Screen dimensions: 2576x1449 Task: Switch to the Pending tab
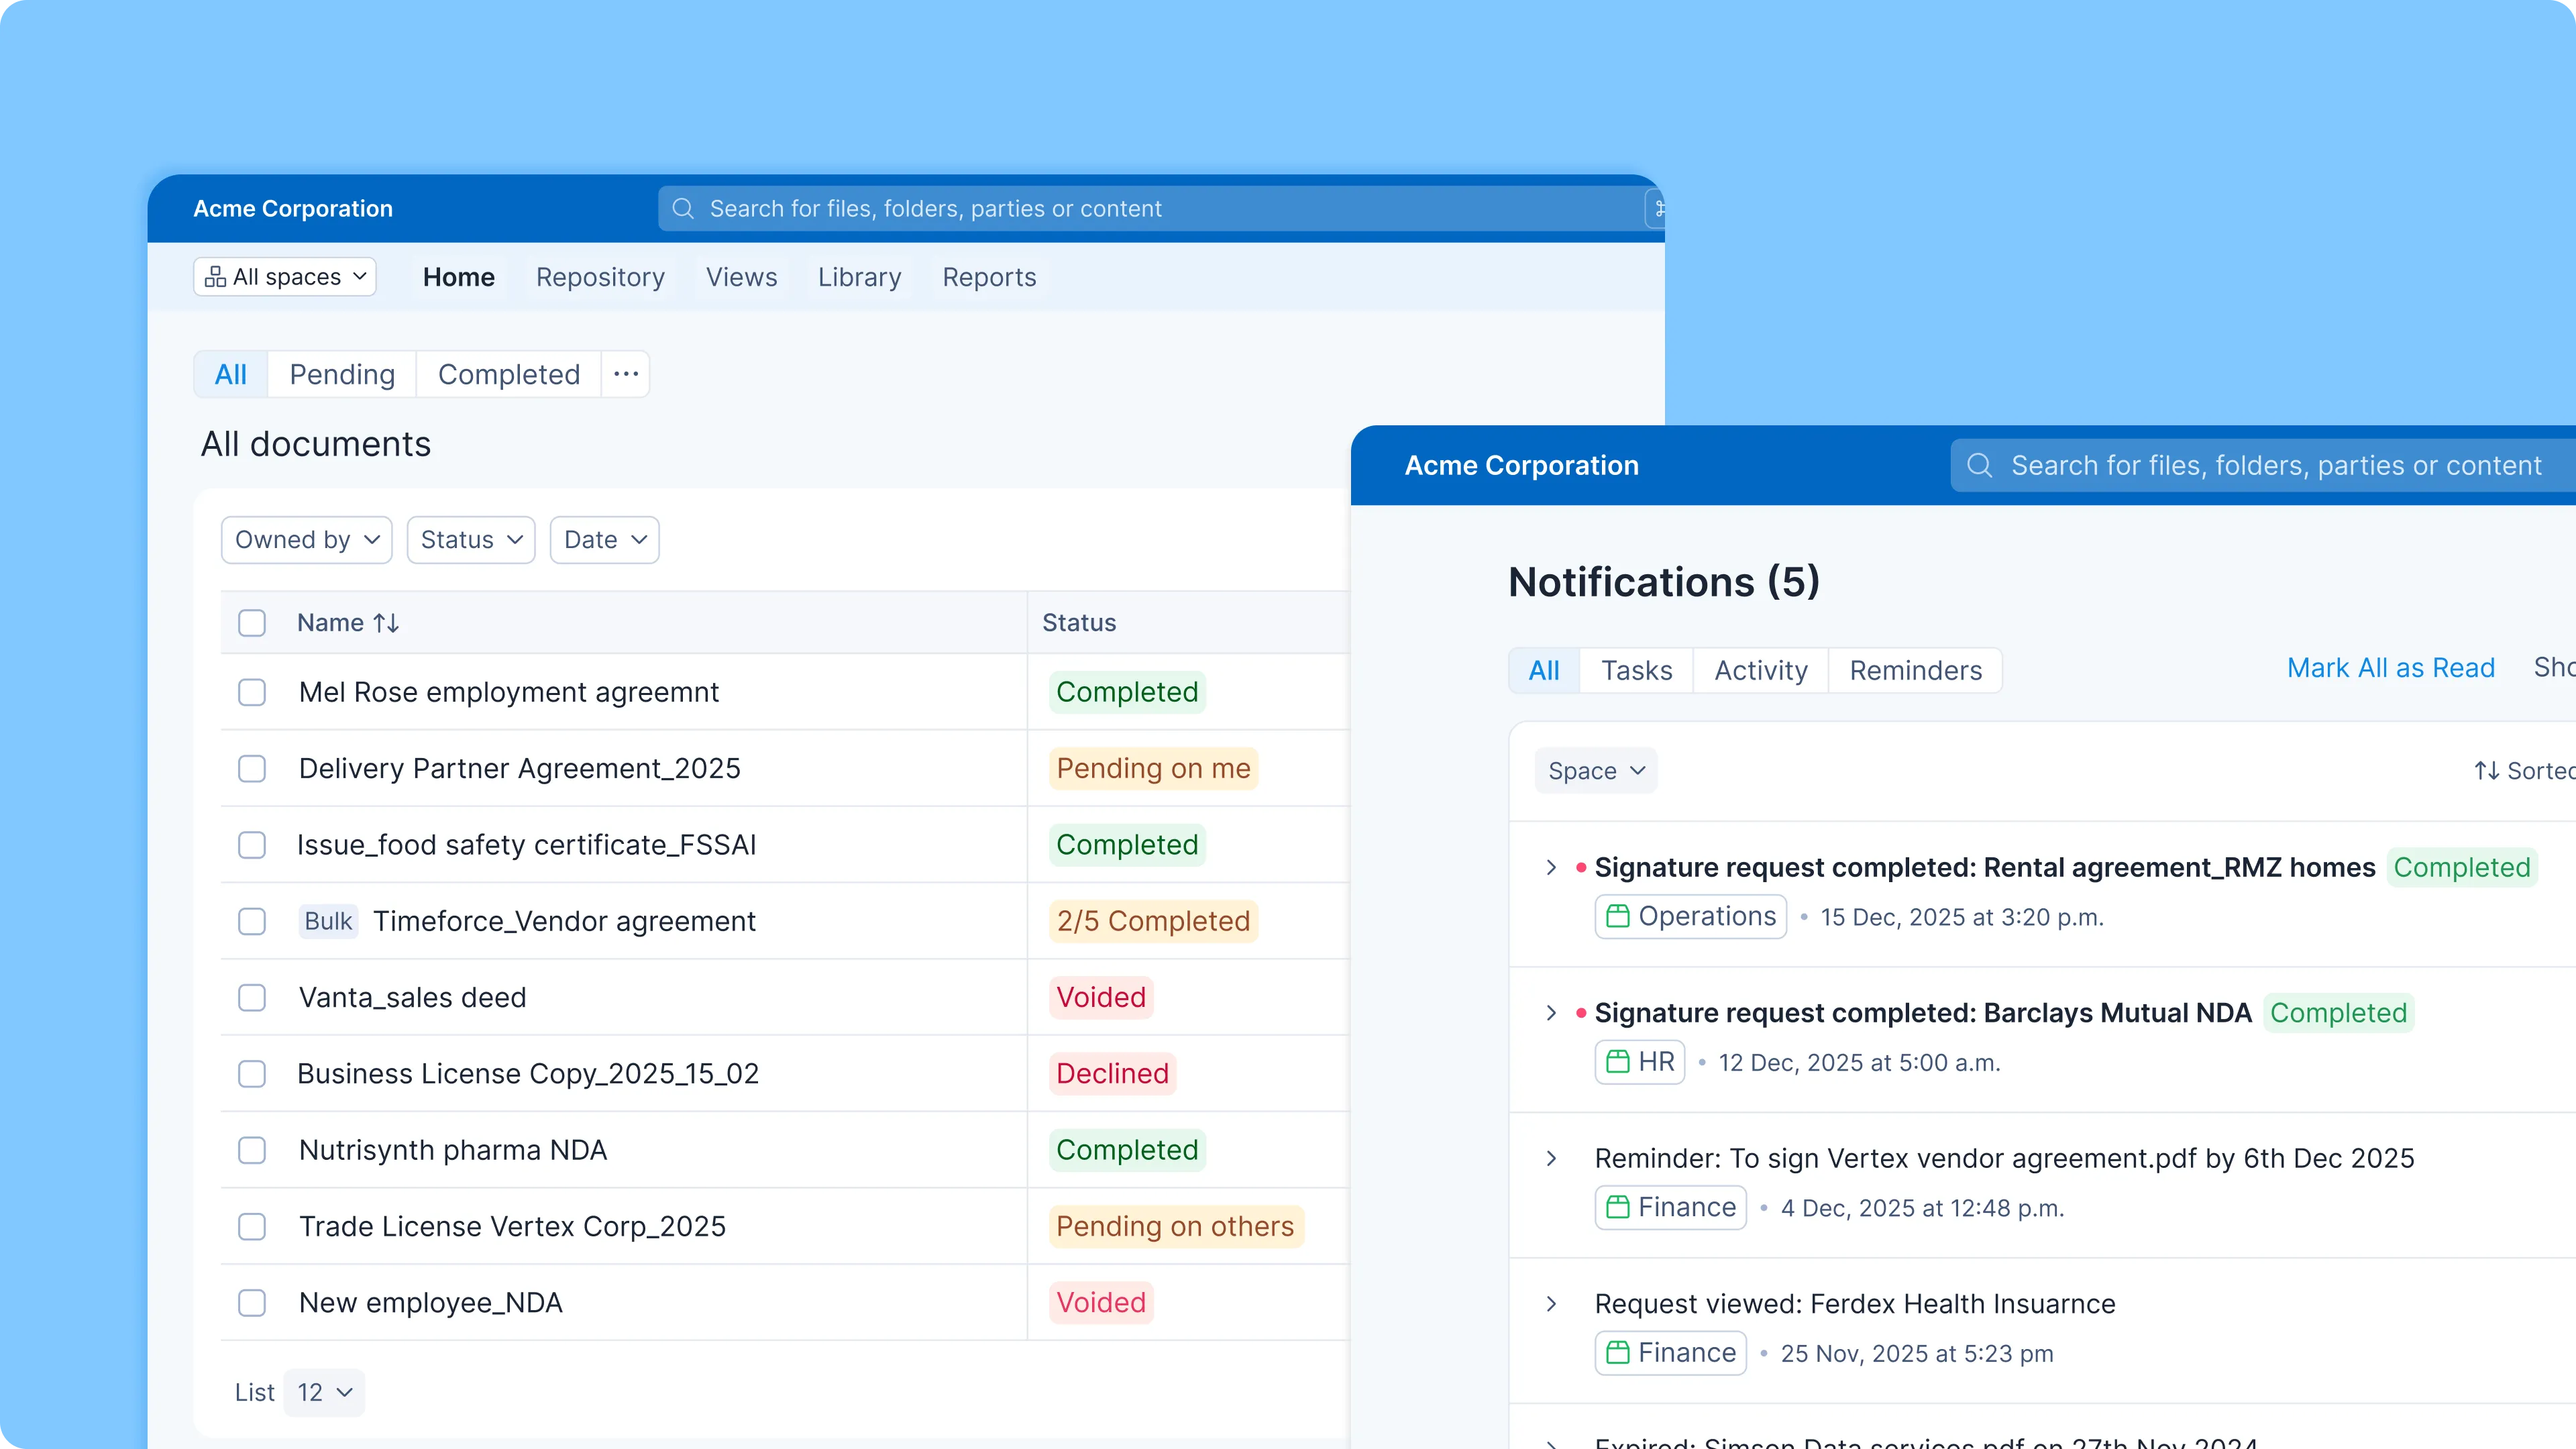click(x=341, y=374)
